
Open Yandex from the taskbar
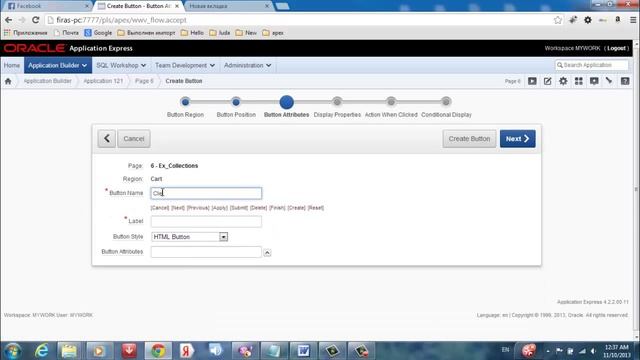point(186,351)
